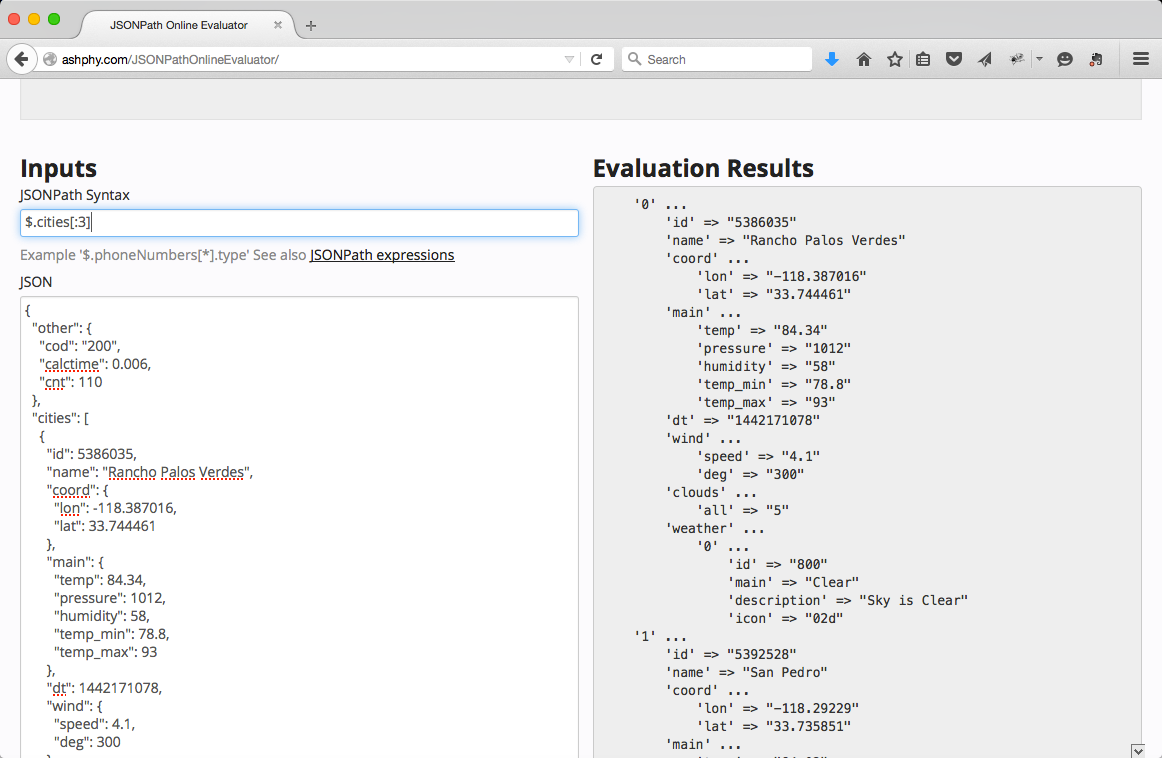This screenshot has width=1162, height=758.
Task: Click the Share paper-plane icon
Action: pos(984,59)
